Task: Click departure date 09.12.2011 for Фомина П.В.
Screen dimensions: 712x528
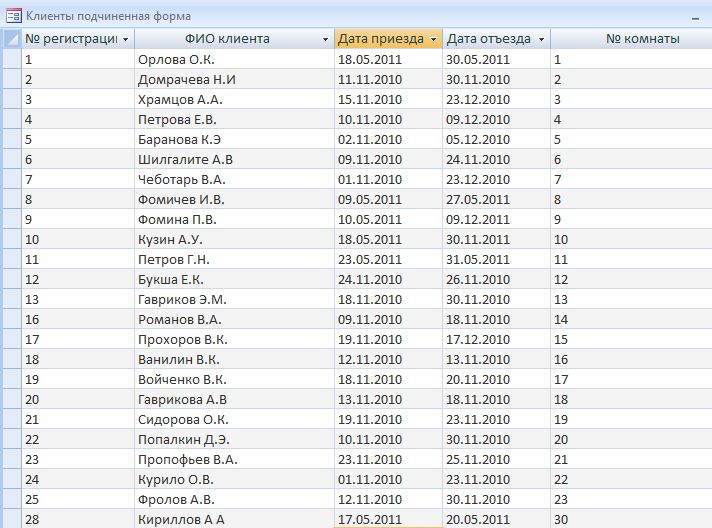Action: coord(496,219)
